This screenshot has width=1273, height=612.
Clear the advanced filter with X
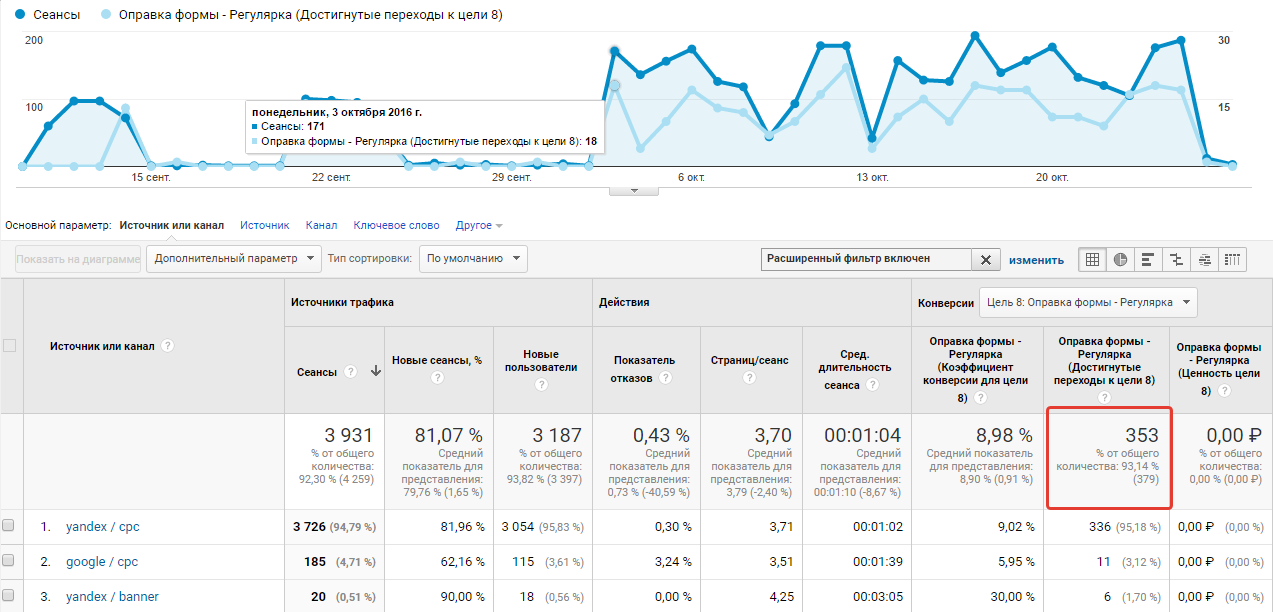[986, 259]
